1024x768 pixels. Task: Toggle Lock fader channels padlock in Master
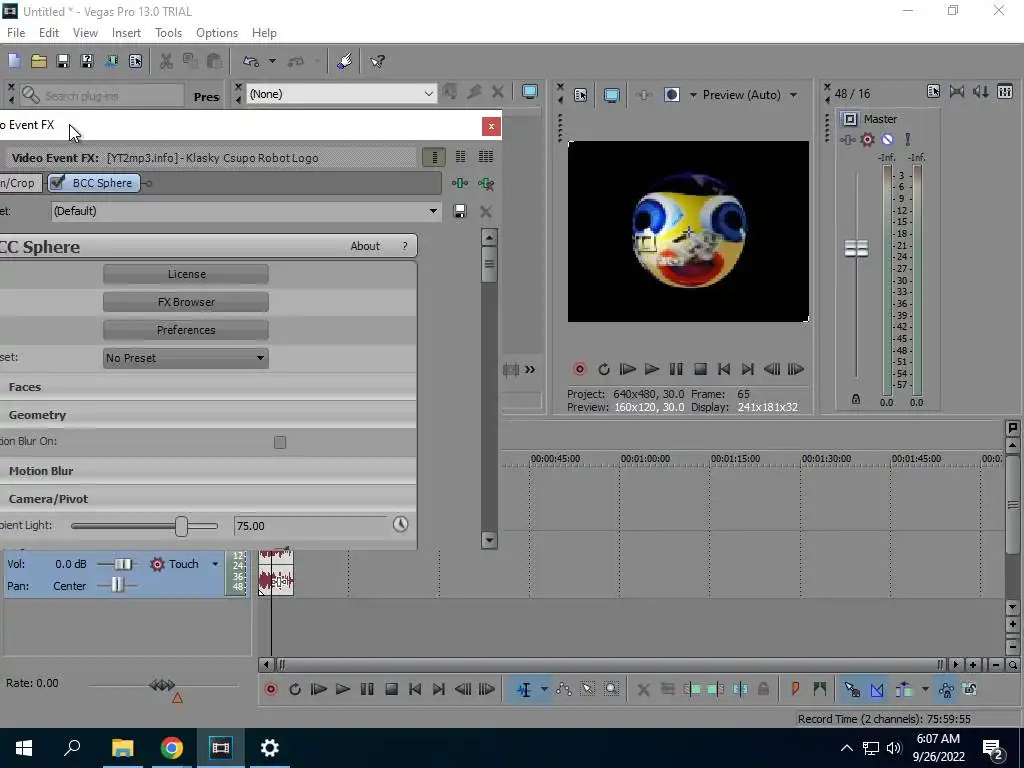coord(856,399)
